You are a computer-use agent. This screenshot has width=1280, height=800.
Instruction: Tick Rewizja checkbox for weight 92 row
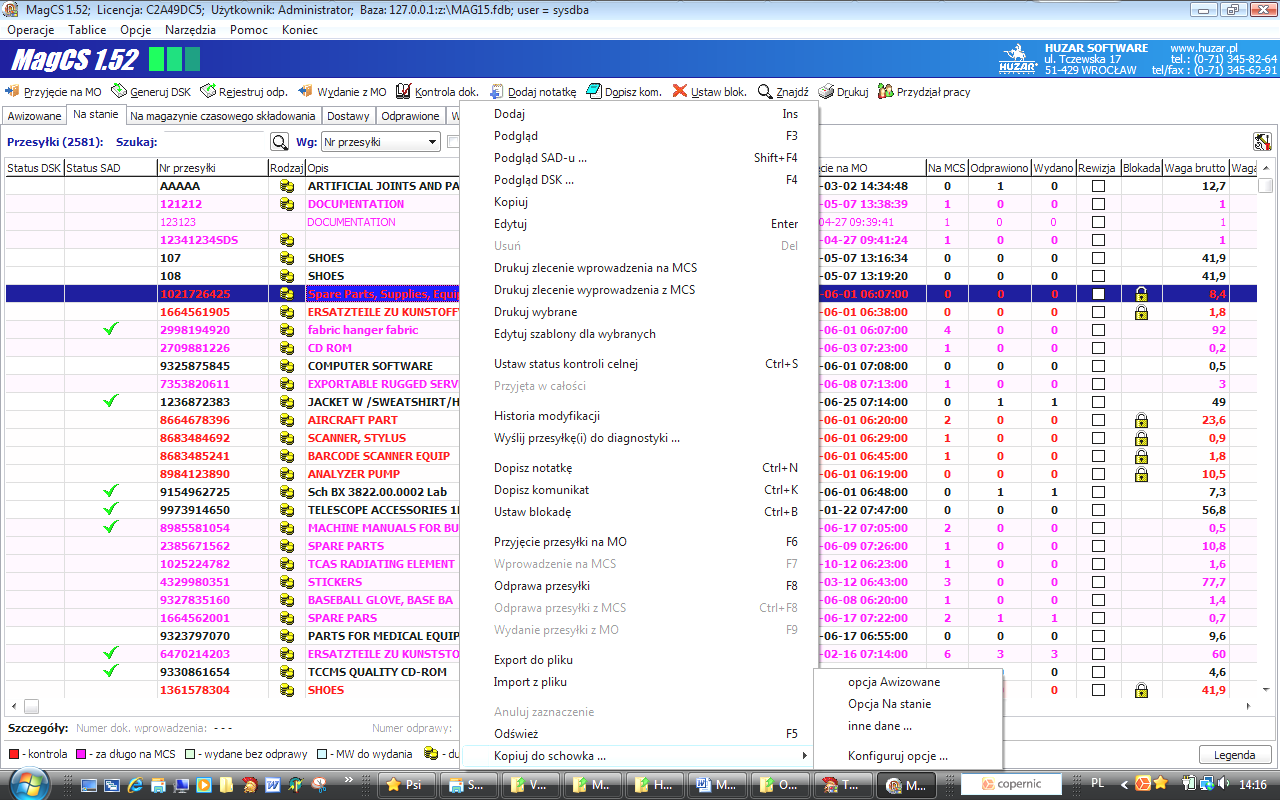tap(1098, 330)
